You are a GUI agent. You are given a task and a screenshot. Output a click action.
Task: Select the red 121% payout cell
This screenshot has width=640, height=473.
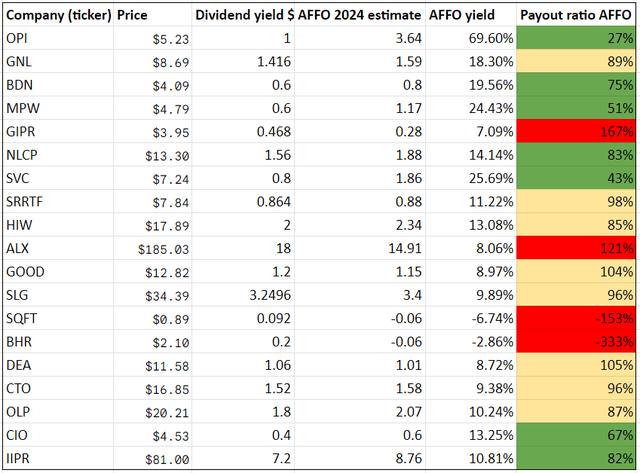click(x=576, y=248)
